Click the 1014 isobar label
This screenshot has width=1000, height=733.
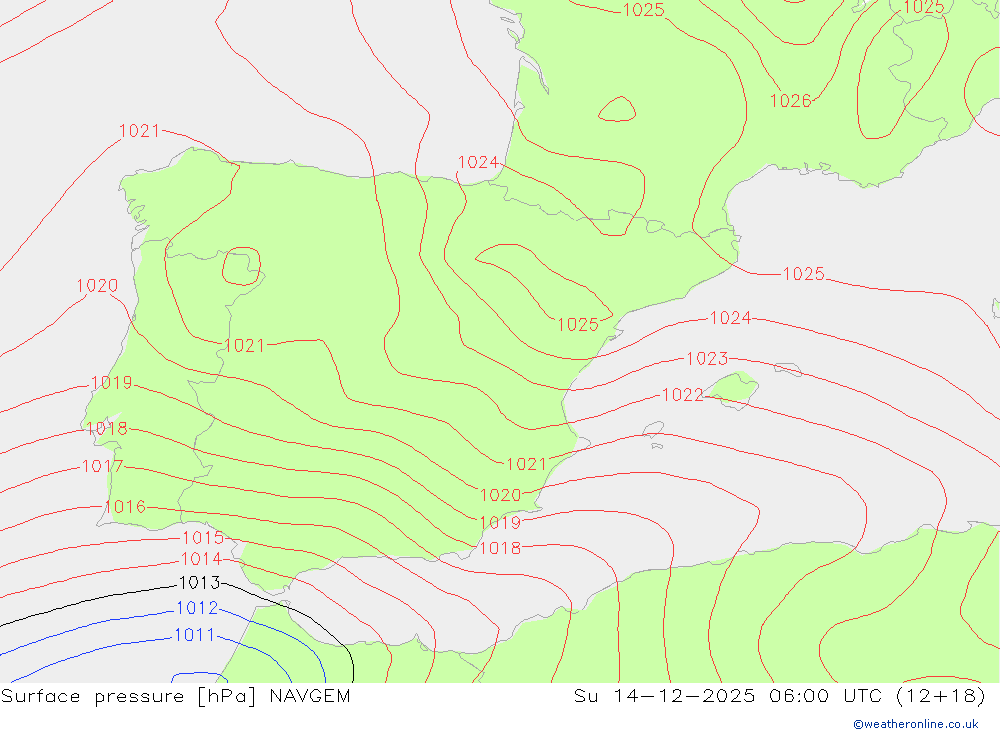(202, 559)
